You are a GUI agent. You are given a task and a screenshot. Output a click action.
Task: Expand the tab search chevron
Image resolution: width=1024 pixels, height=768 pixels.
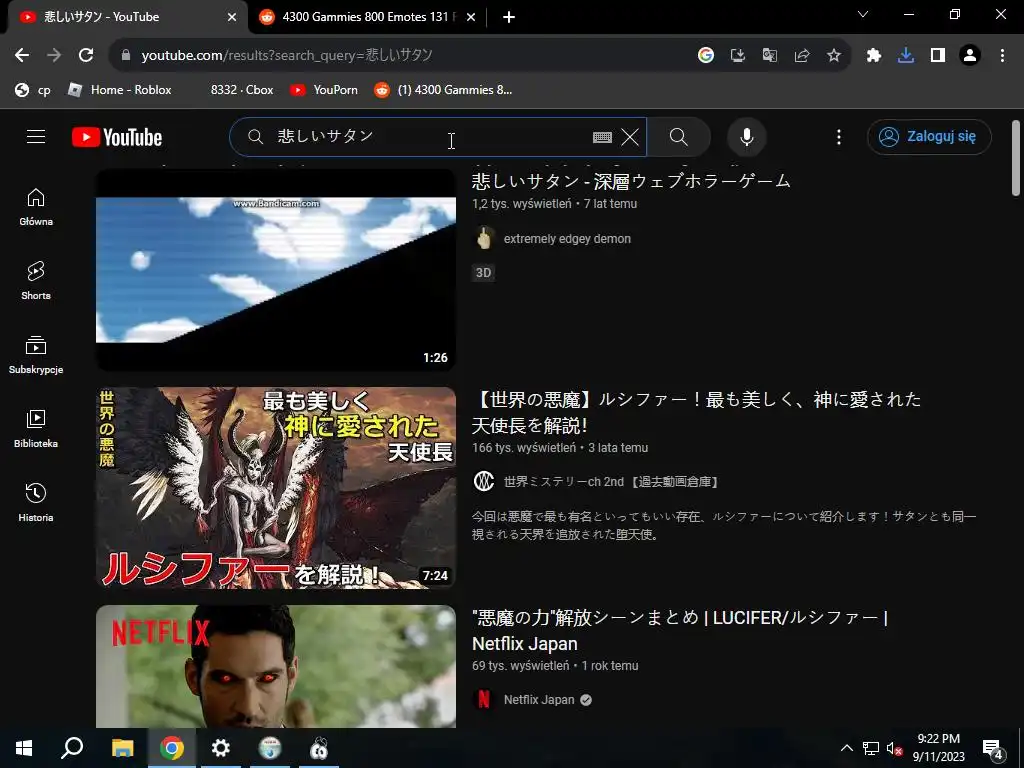click(x=863, y=14)
